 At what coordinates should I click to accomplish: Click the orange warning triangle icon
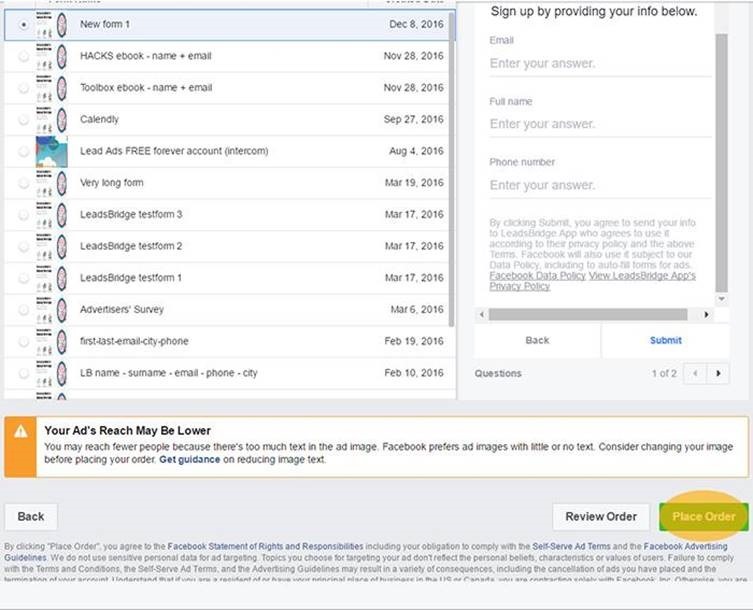click(x=20, y=432)
